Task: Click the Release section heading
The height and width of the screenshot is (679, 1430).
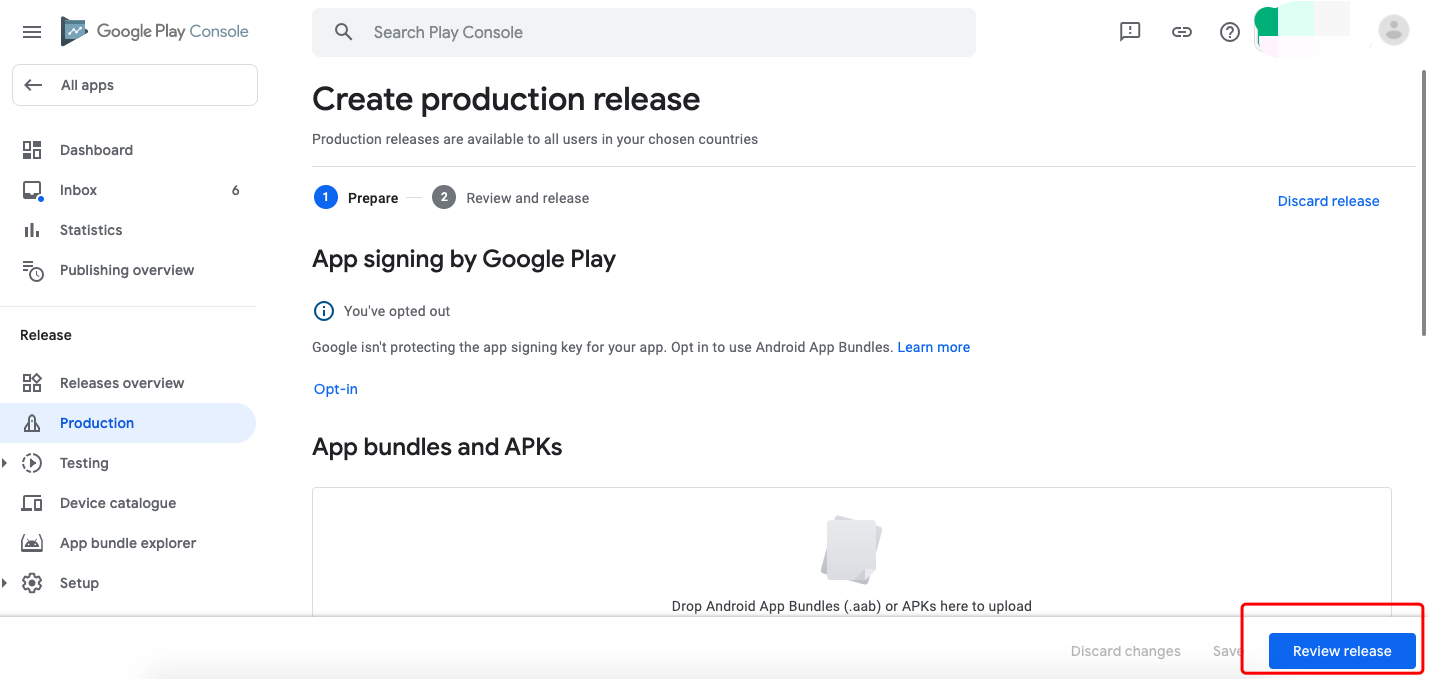Action: (46, 335)
